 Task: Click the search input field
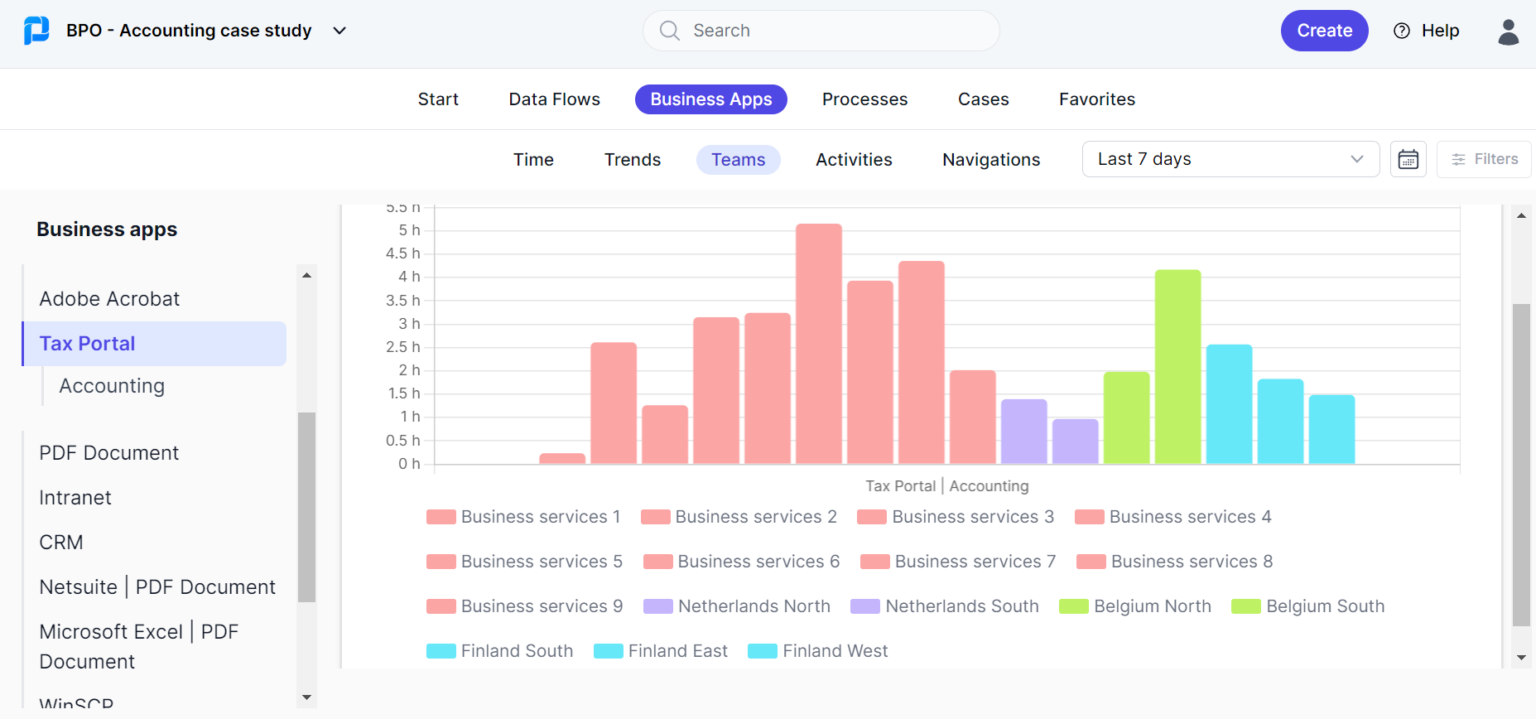[820, 31]
